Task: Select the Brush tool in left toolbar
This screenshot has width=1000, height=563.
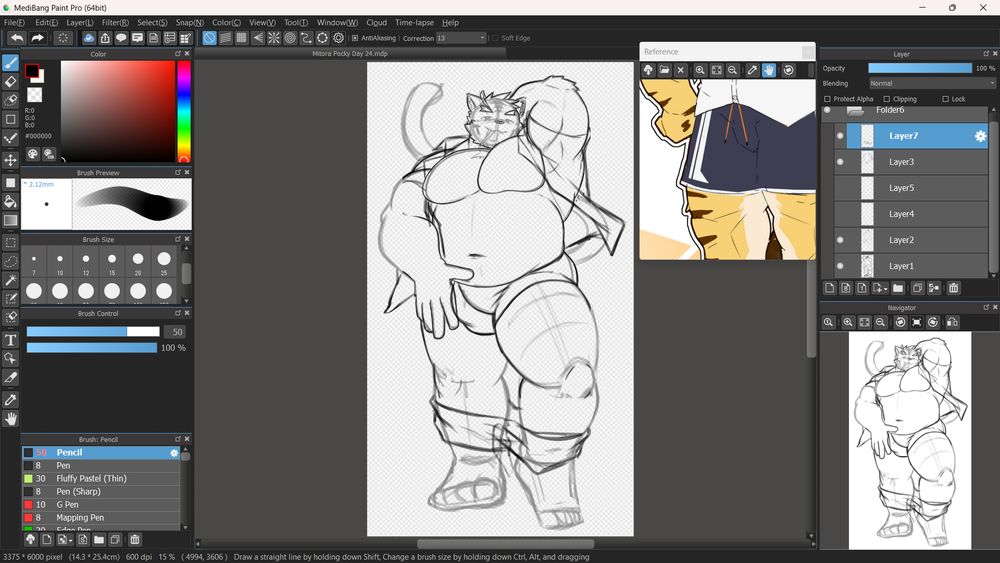Action: (x=10, y=62)
